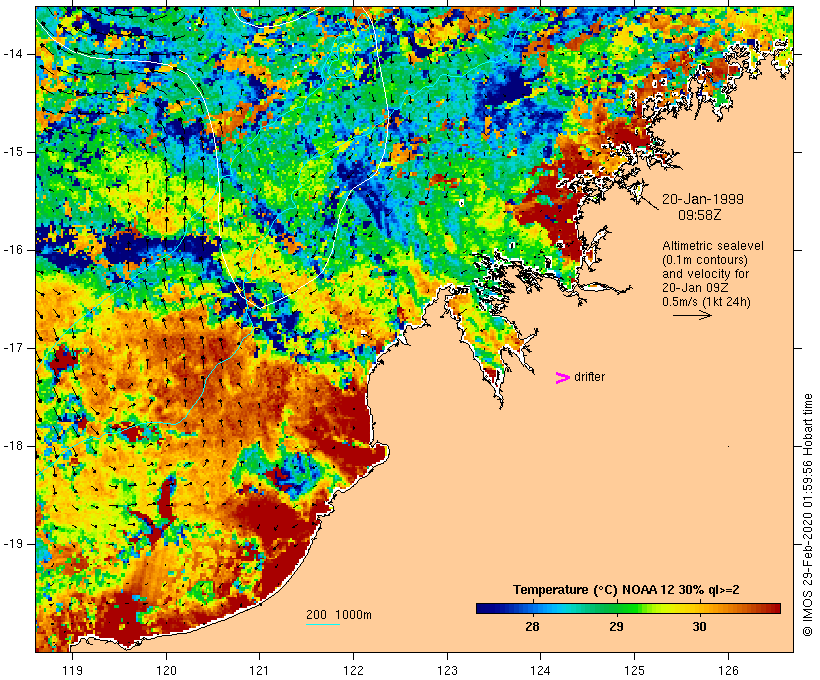Click the '200 1000m' bathymetry legend text
820x680 pixels.
(x=339, y=615)
